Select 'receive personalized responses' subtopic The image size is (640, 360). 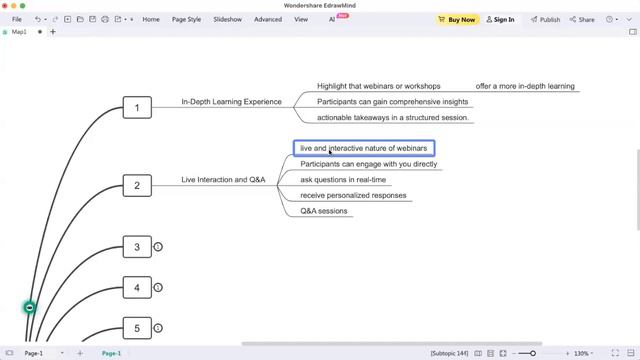pyautogui.click(x=353, y=196)
